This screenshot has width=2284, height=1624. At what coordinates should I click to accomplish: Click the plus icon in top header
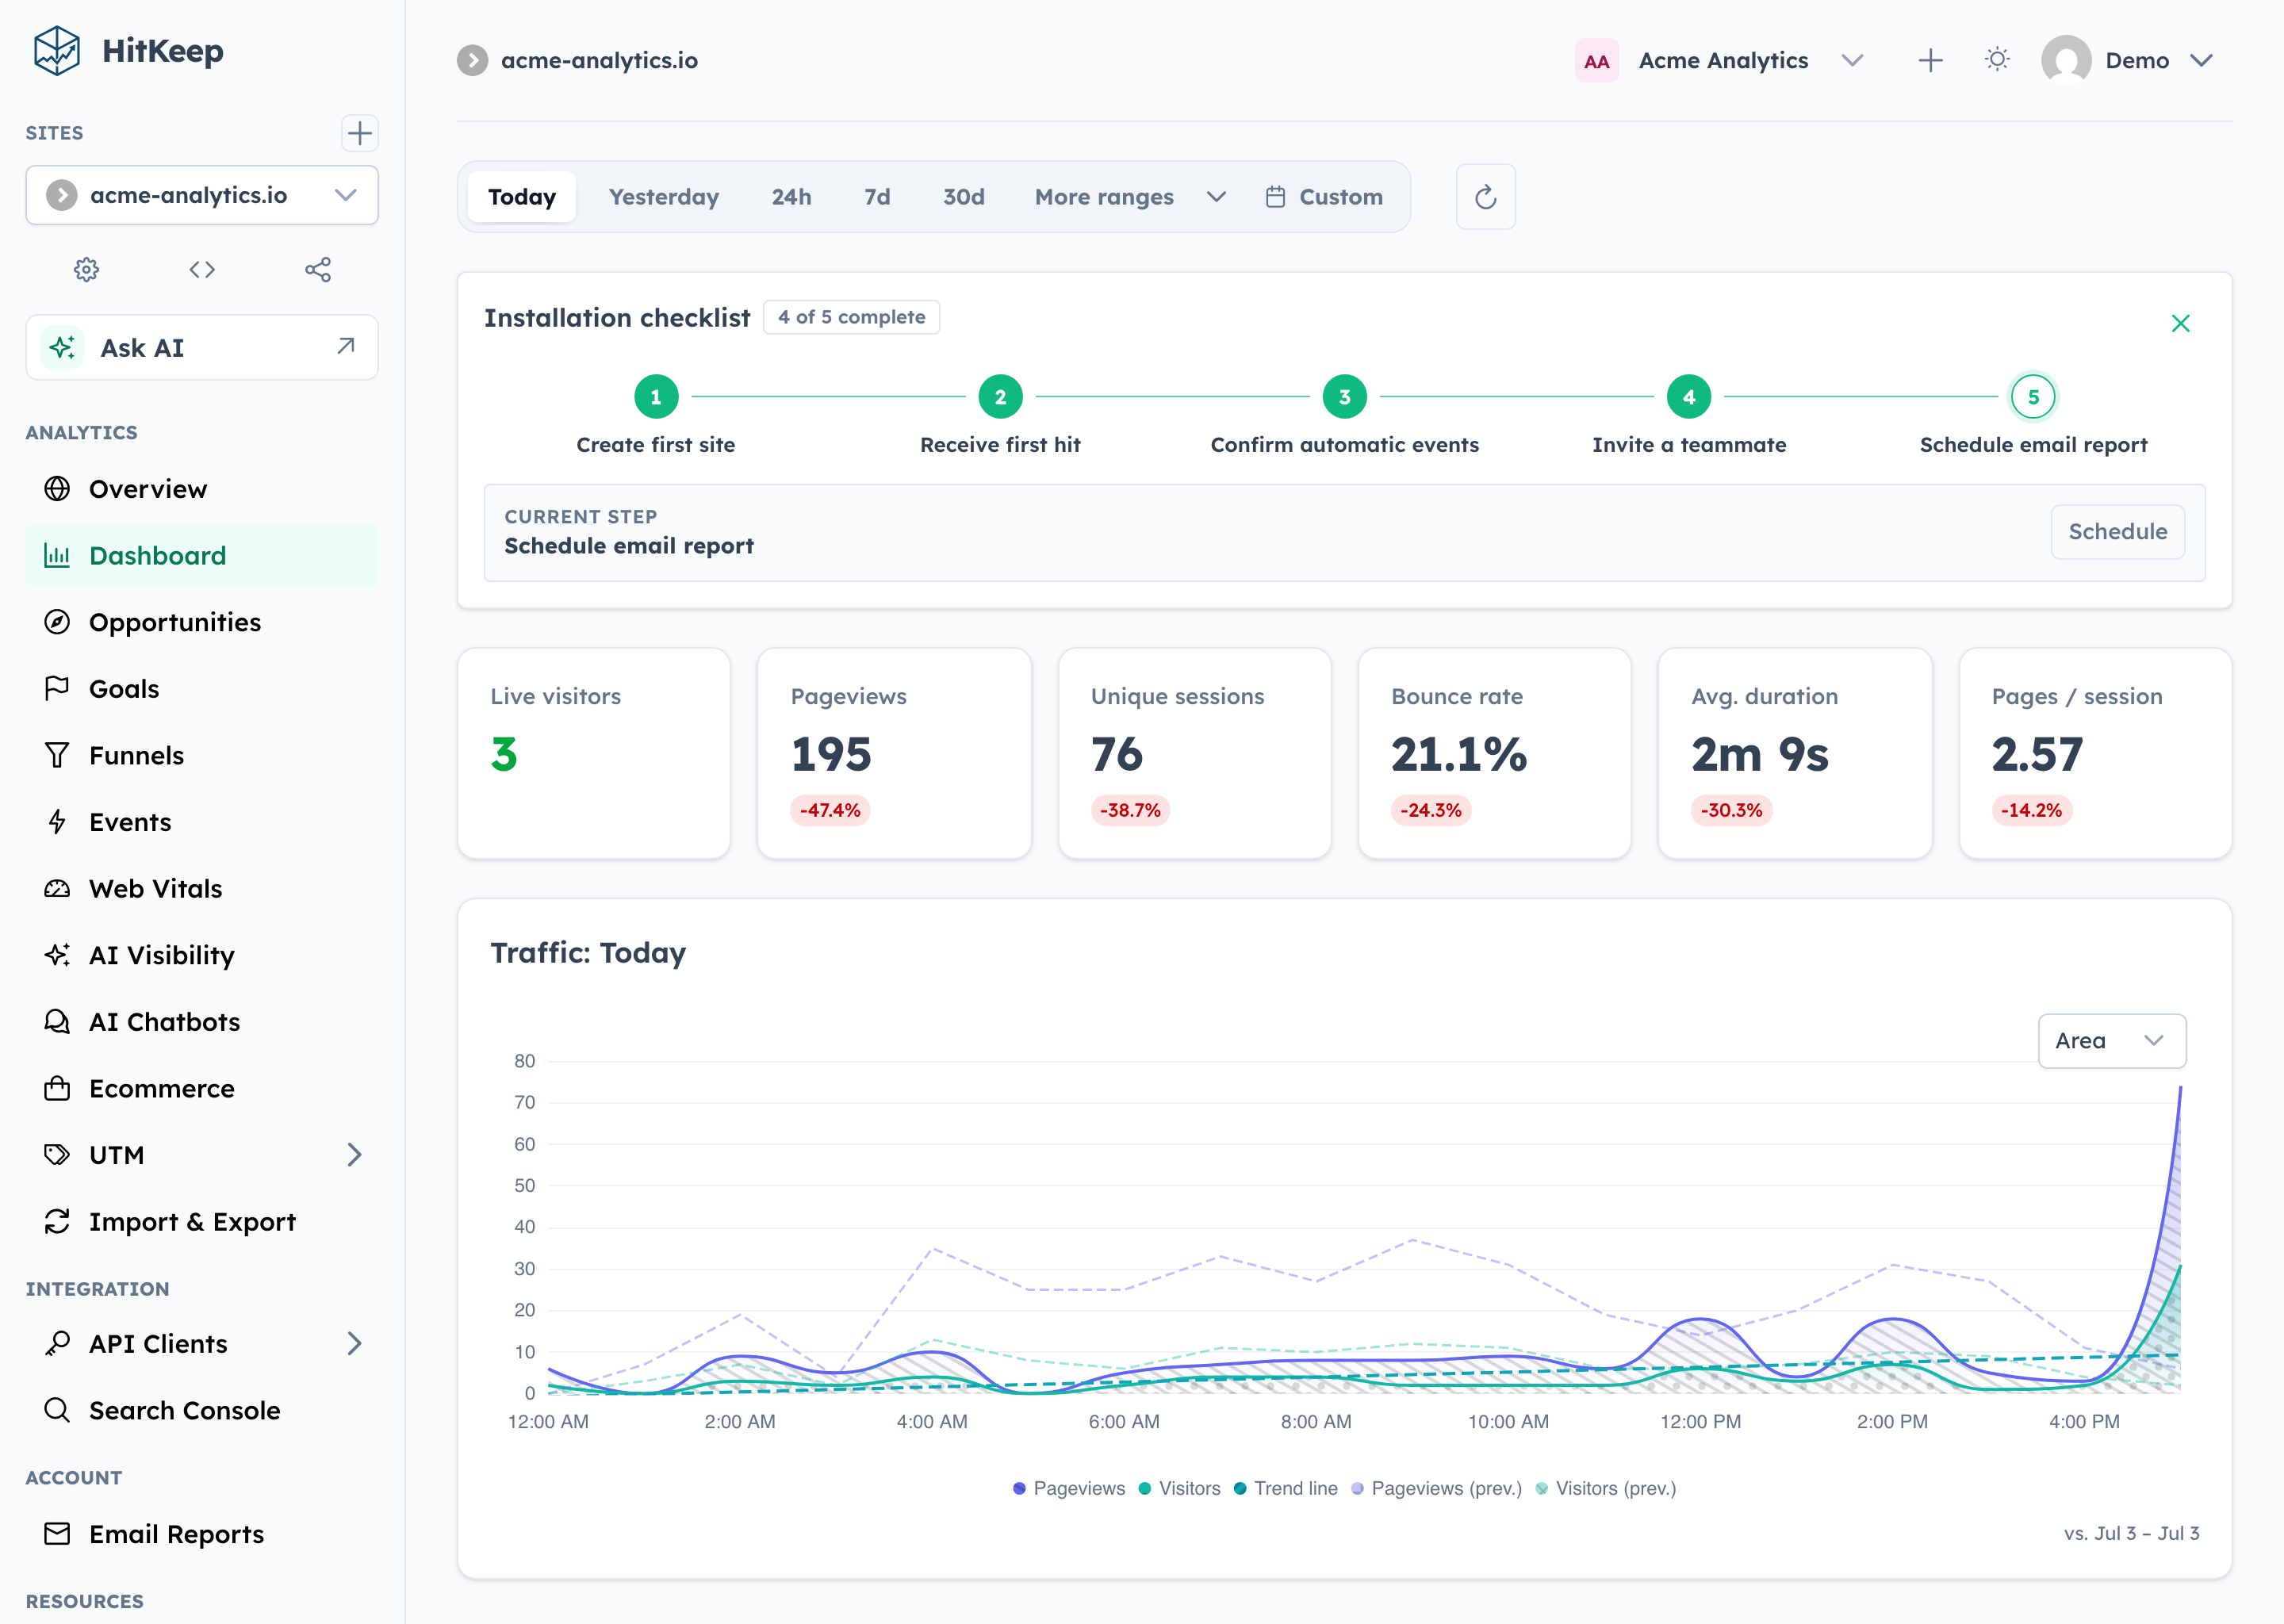pos(1931,60)
